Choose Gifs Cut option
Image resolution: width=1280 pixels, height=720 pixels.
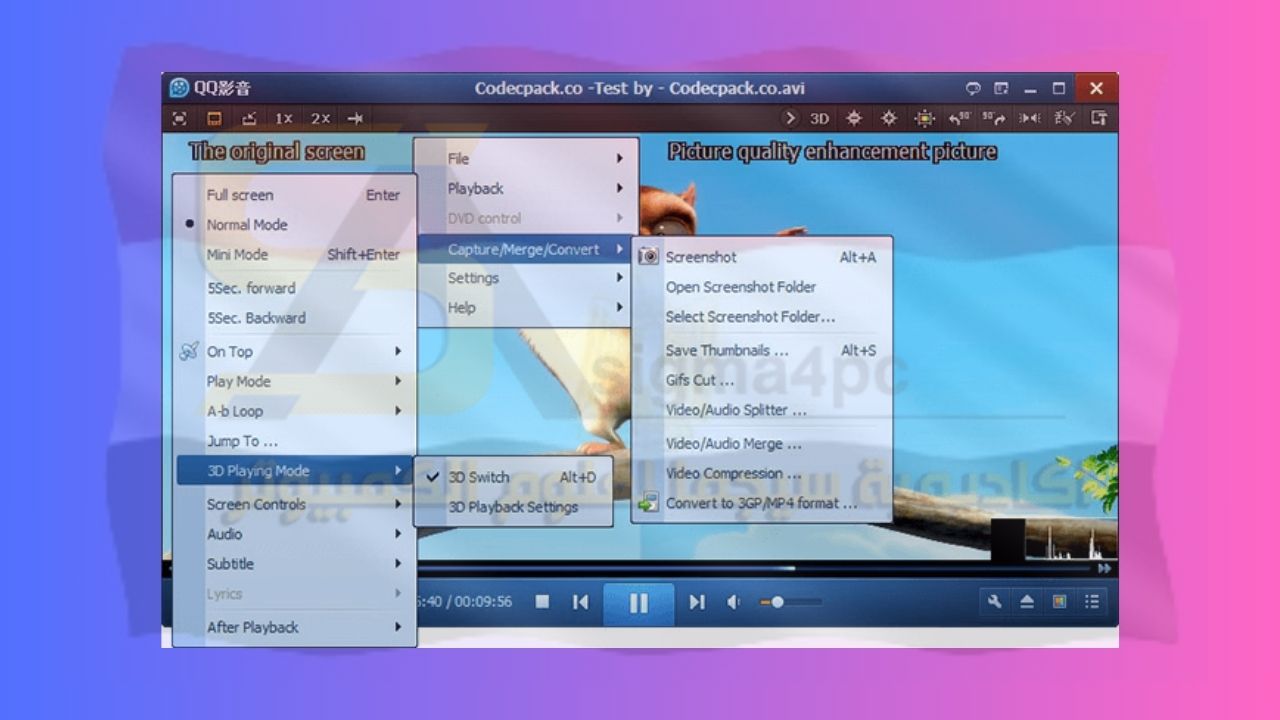[761, 380]
